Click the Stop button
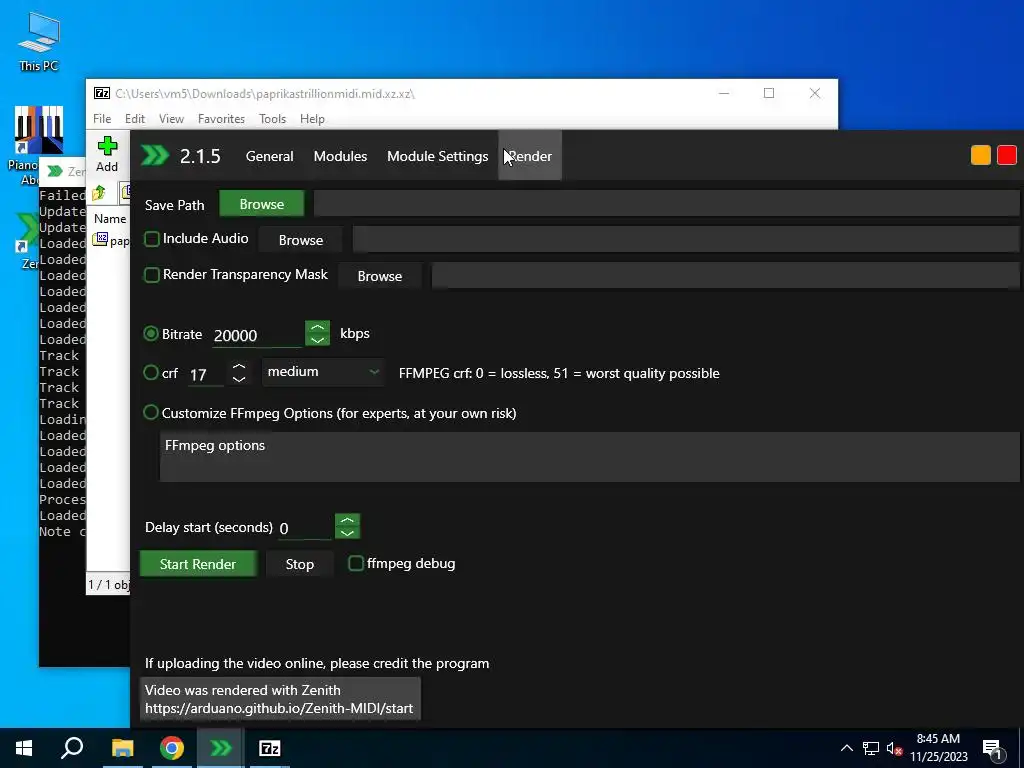The image size is (1024, 768). click(x=300, y=564)
